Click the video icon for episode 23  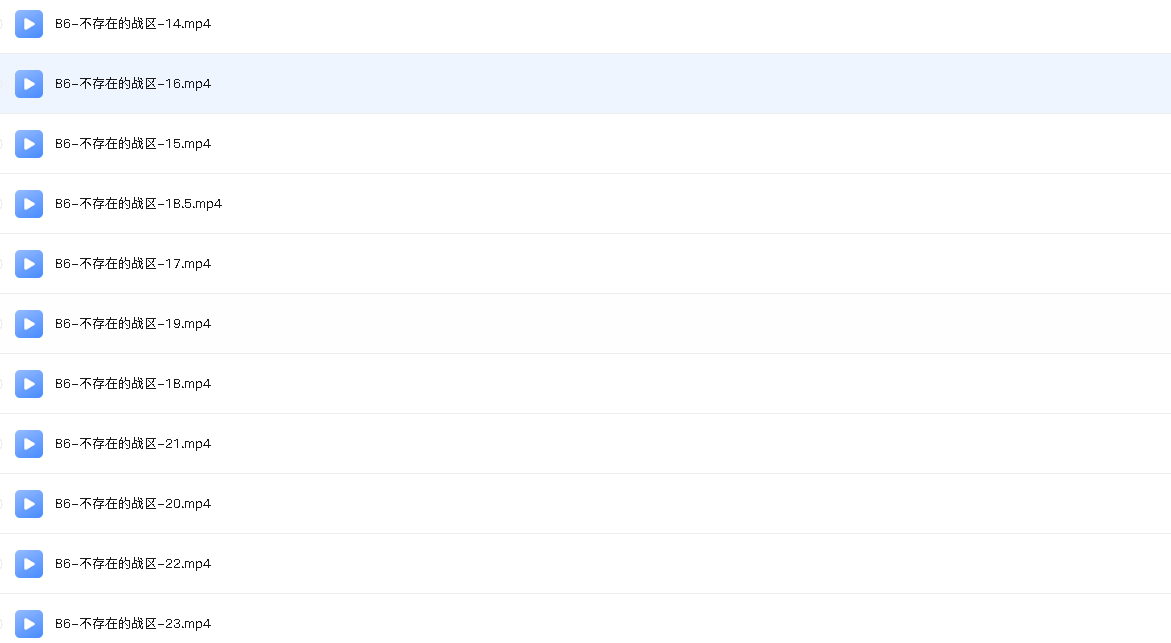(29, 624)
